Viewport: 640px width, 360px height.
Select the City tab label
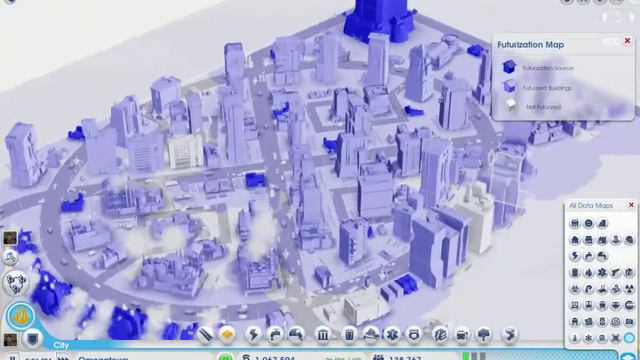tap(61, 345)
